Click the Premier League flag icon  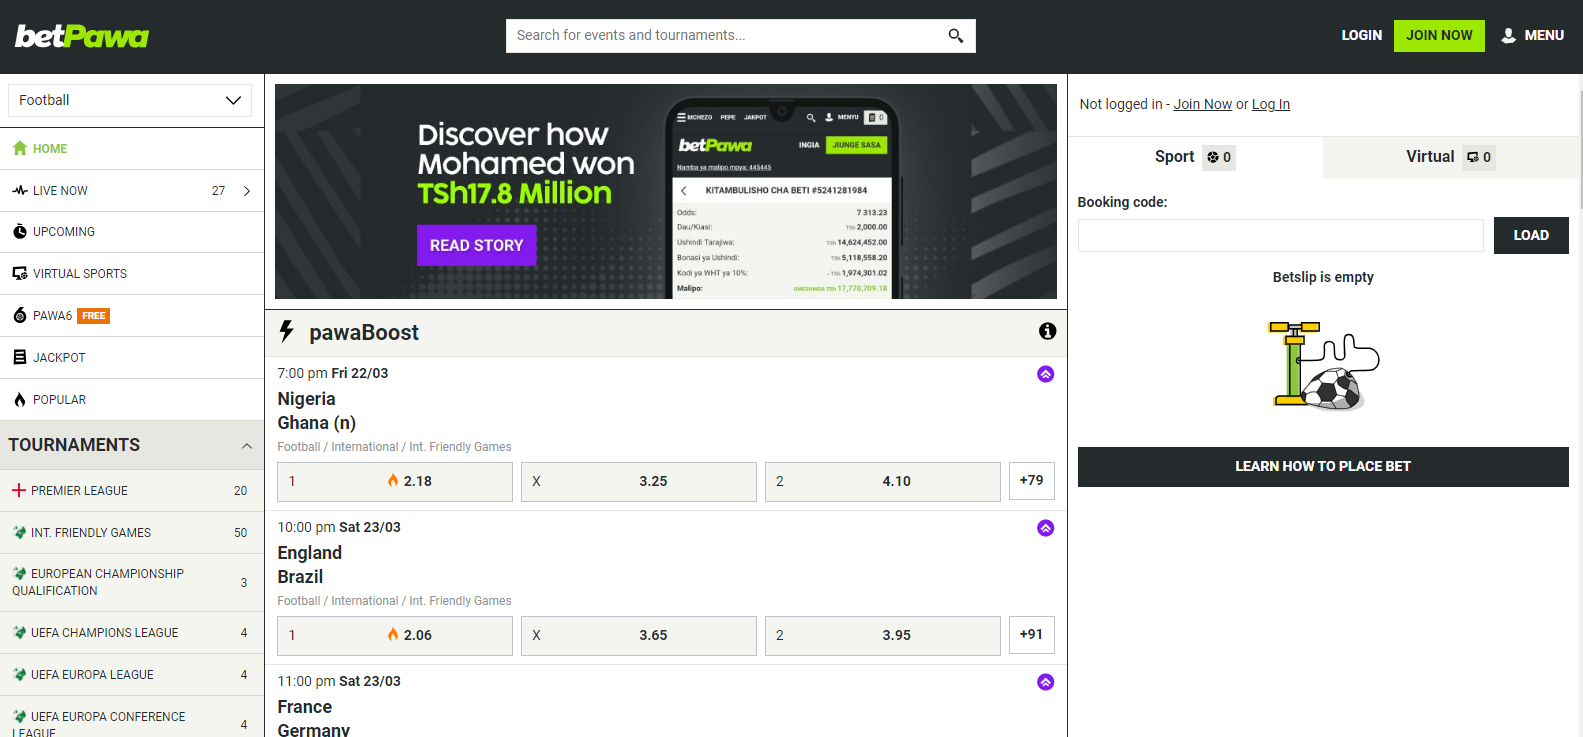click(x=19, y=490)
